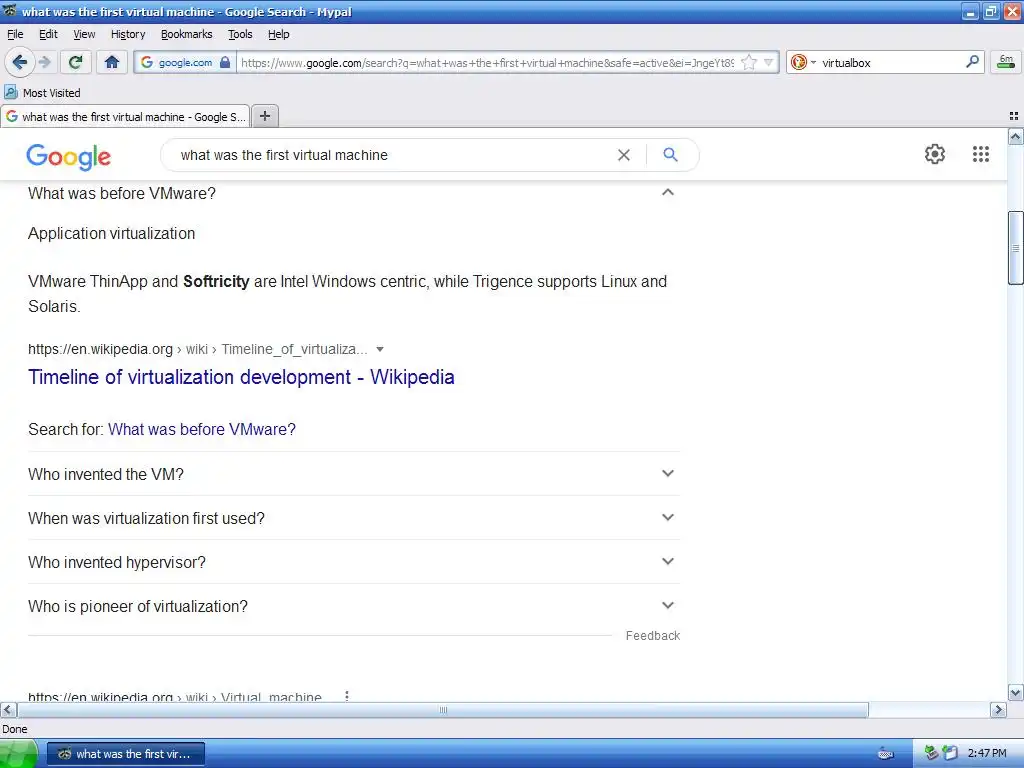Open Google settings gear
This screenshot has width=1024, height=768.
935,154
